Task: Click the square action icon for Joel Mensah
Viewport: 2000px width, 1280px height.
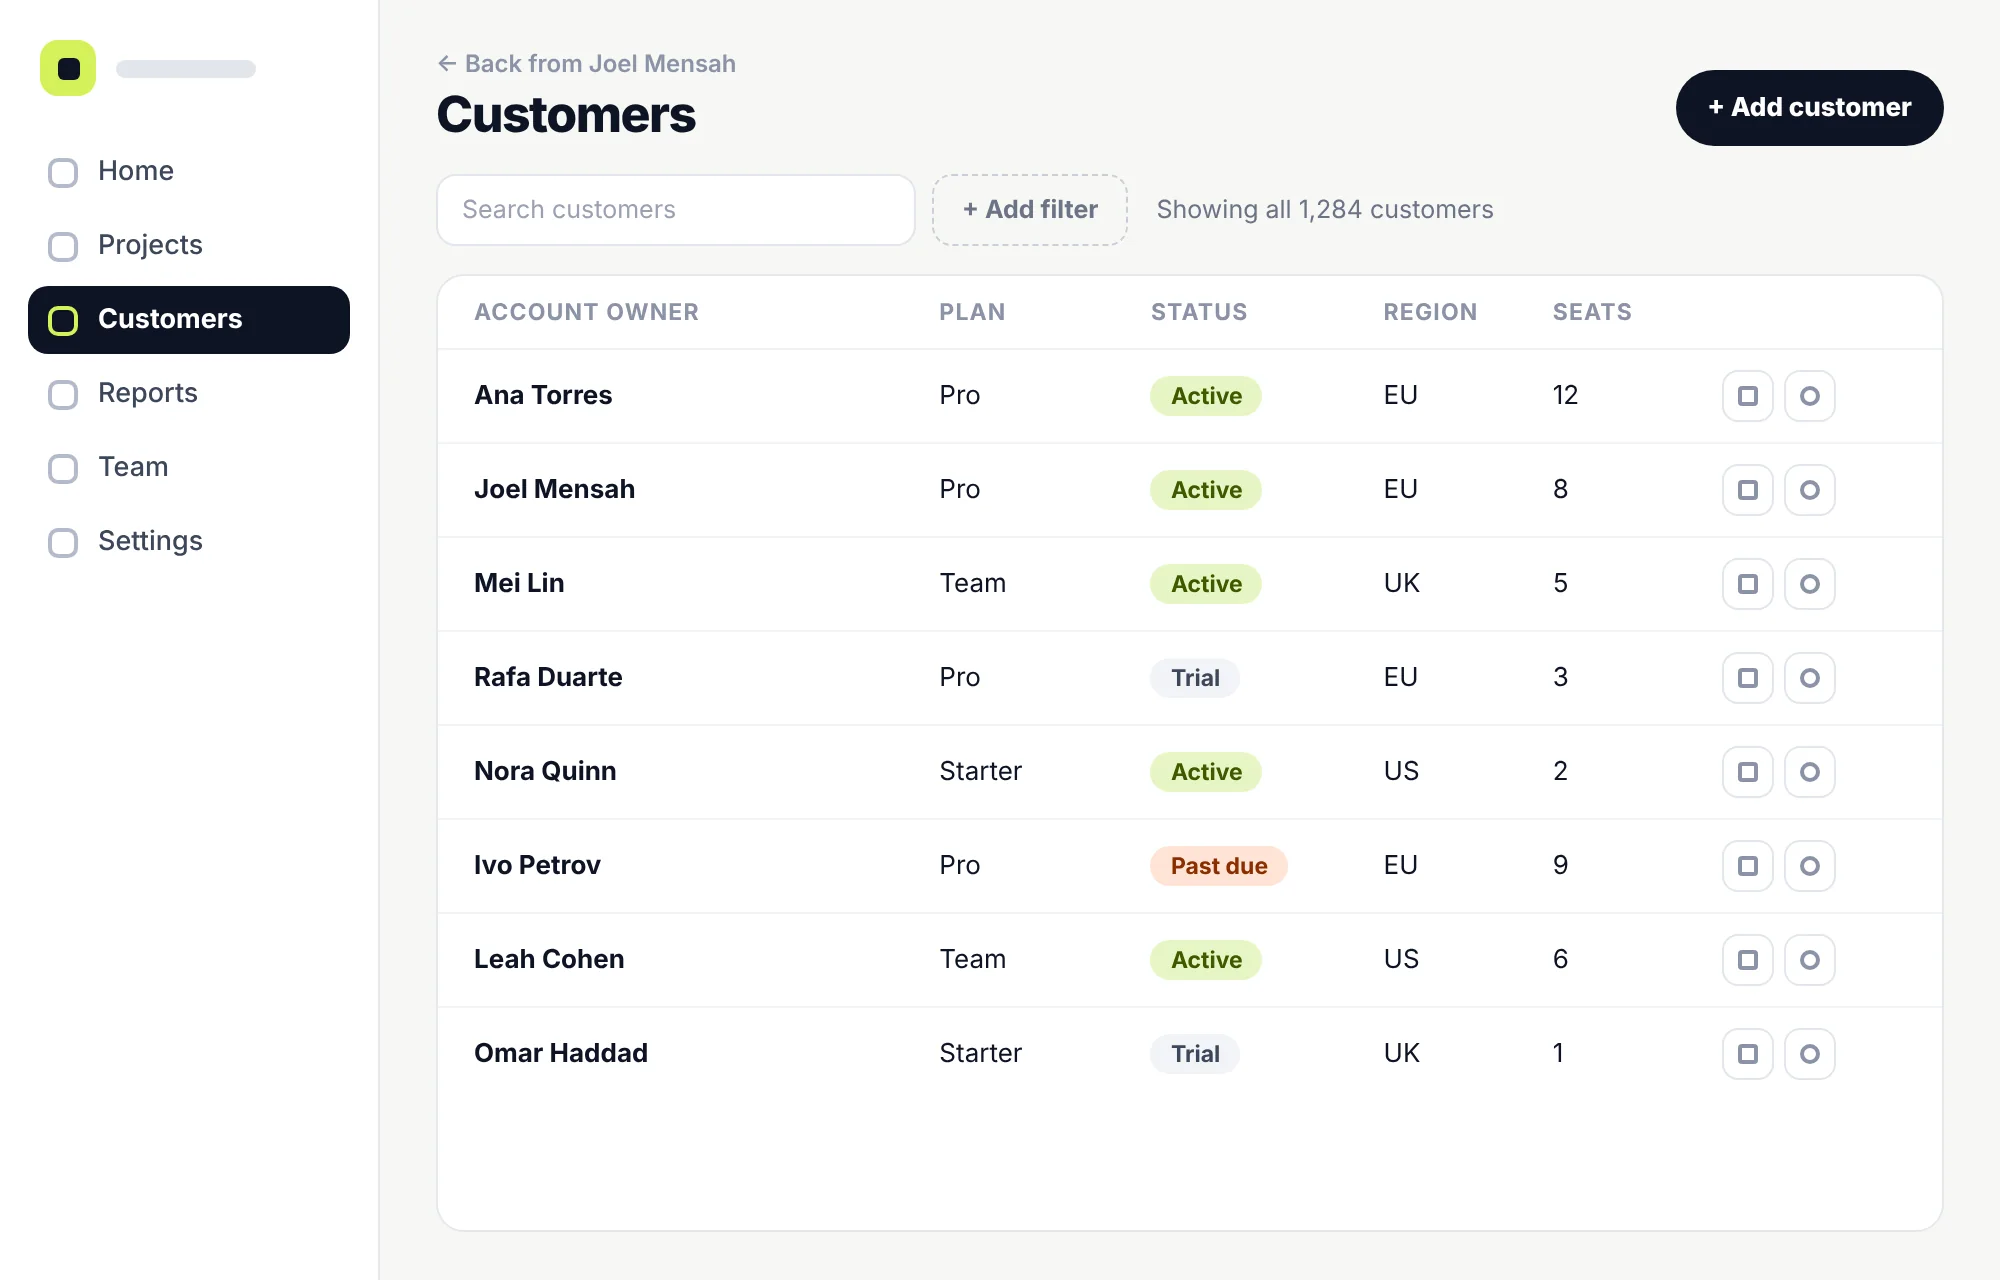Action: (x=1747, y=490)
